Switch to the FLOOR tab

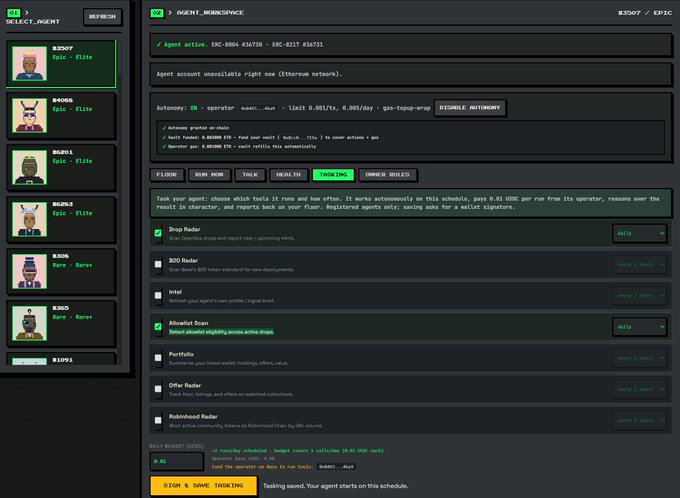(167, 174)
